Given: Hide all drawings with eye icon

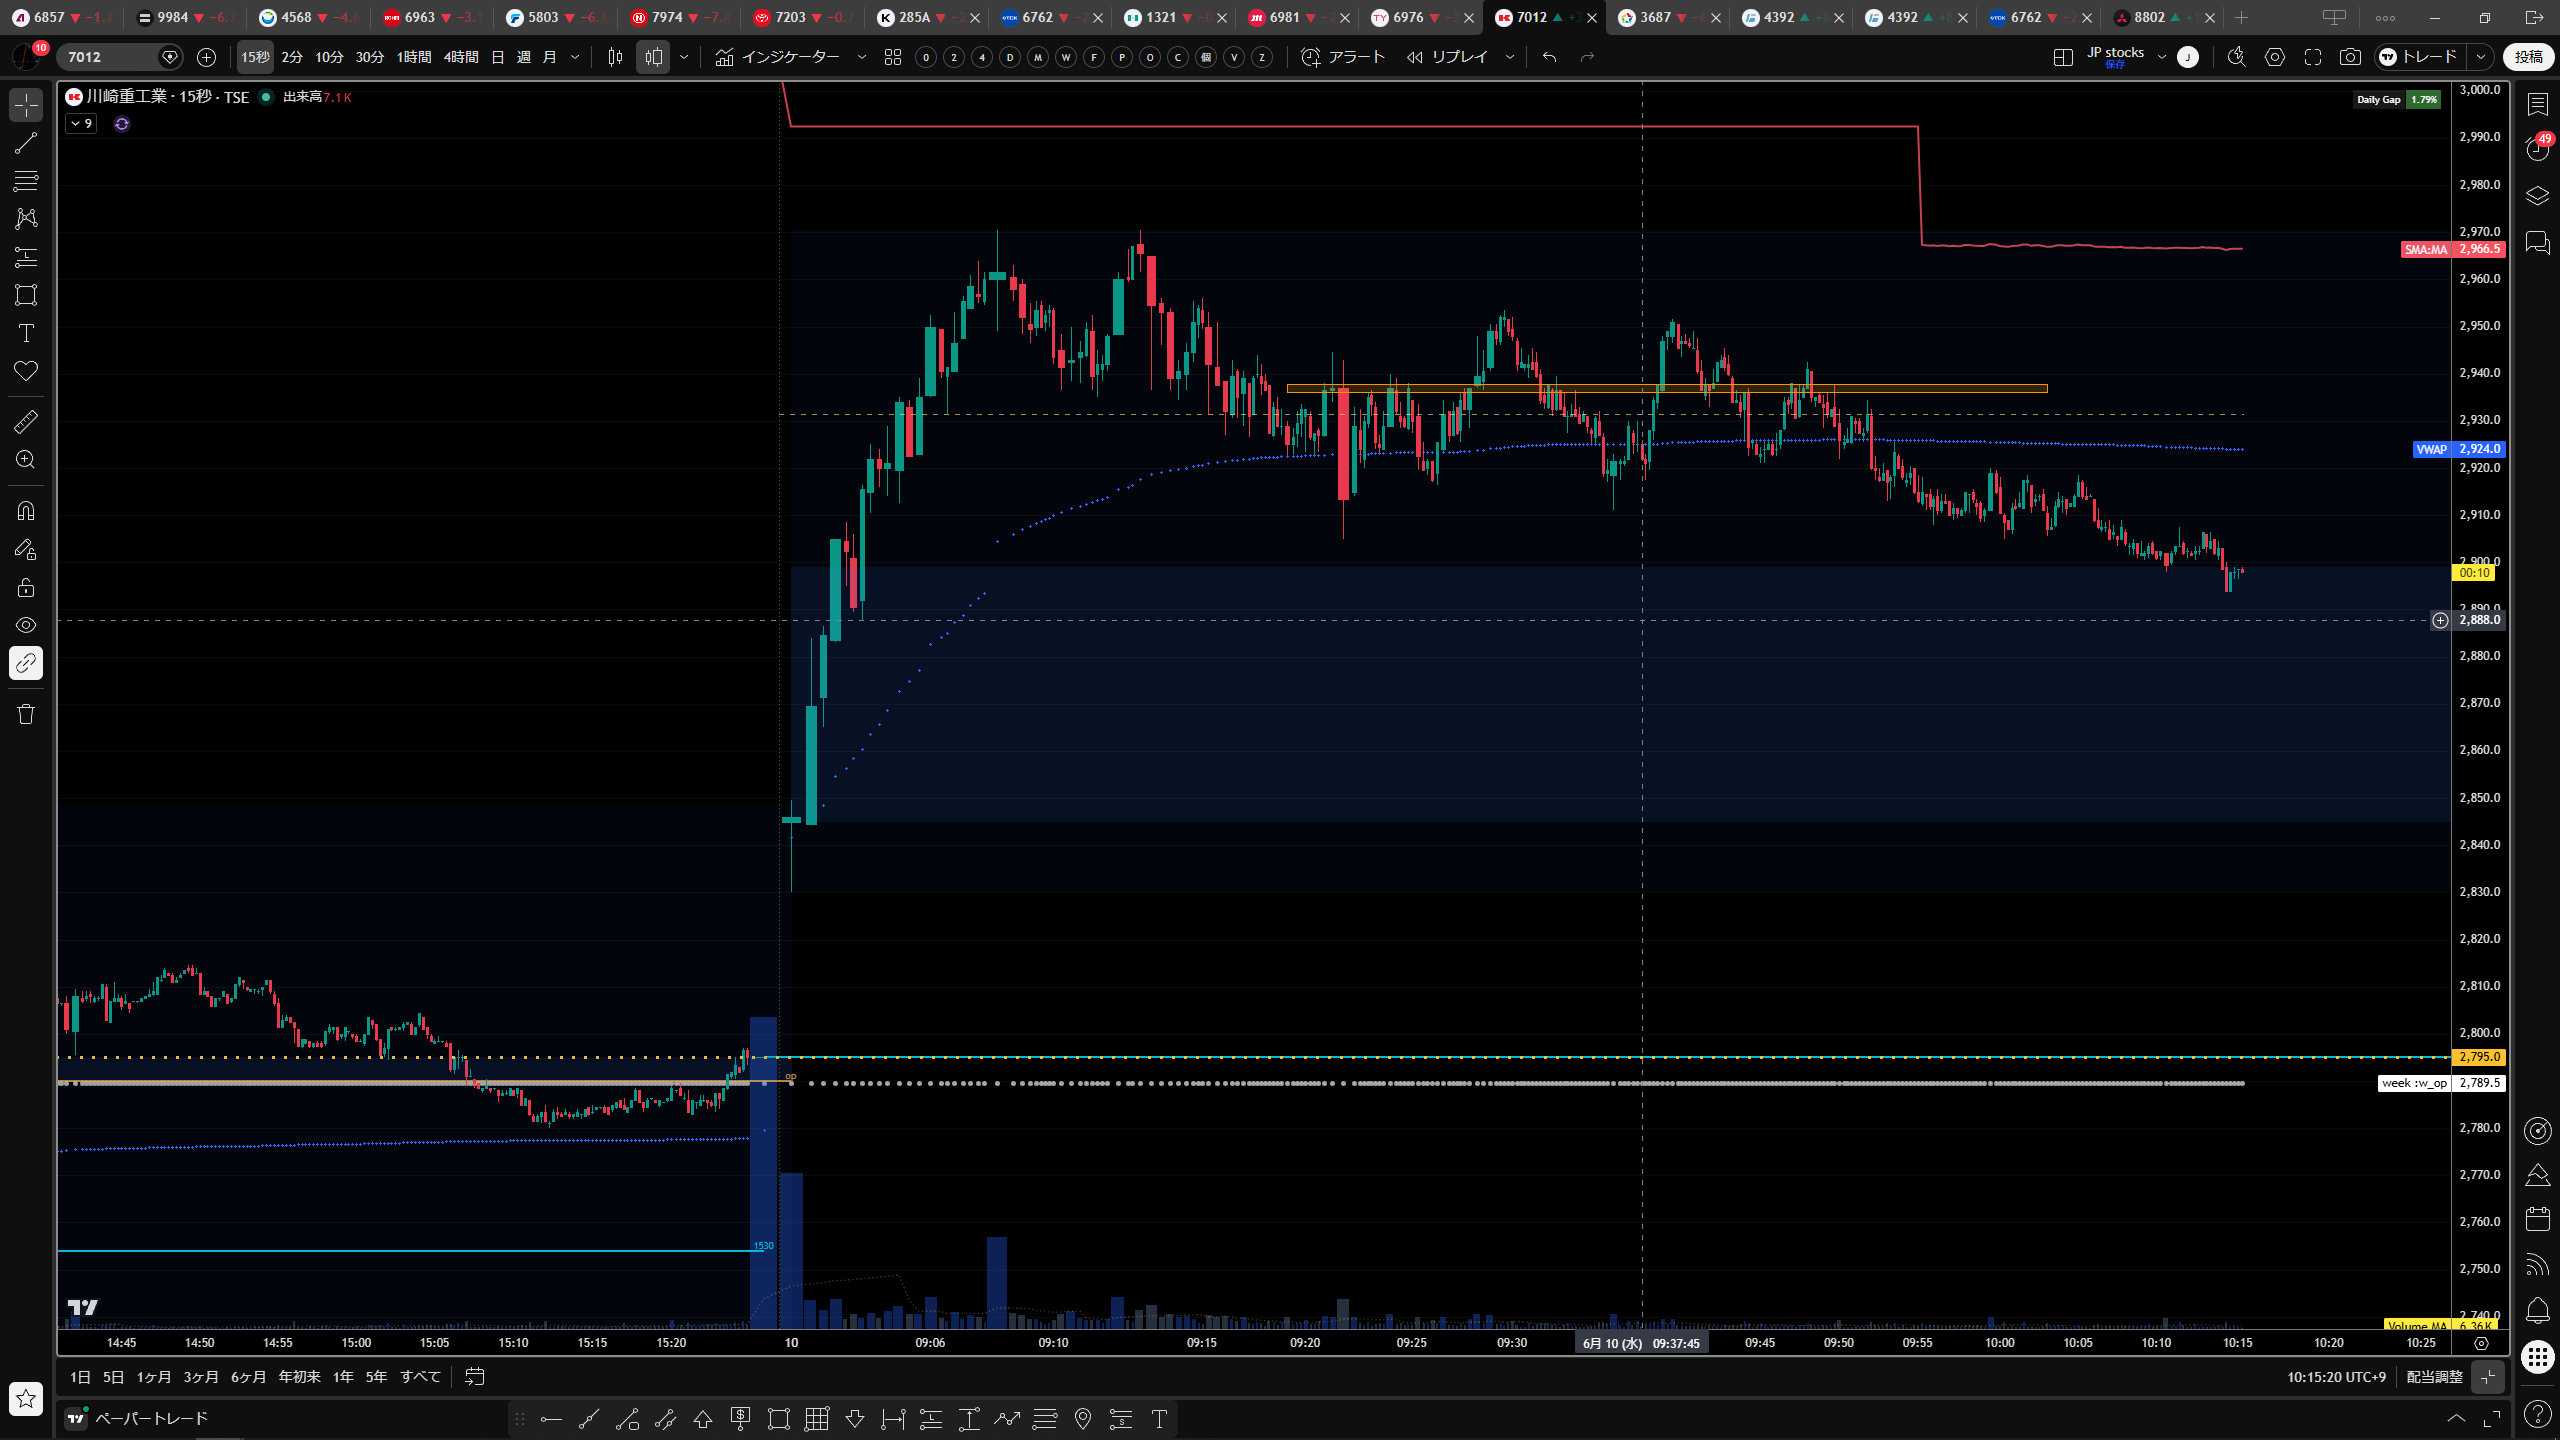Looking at the screenshot, I should [x=26, y=625].
